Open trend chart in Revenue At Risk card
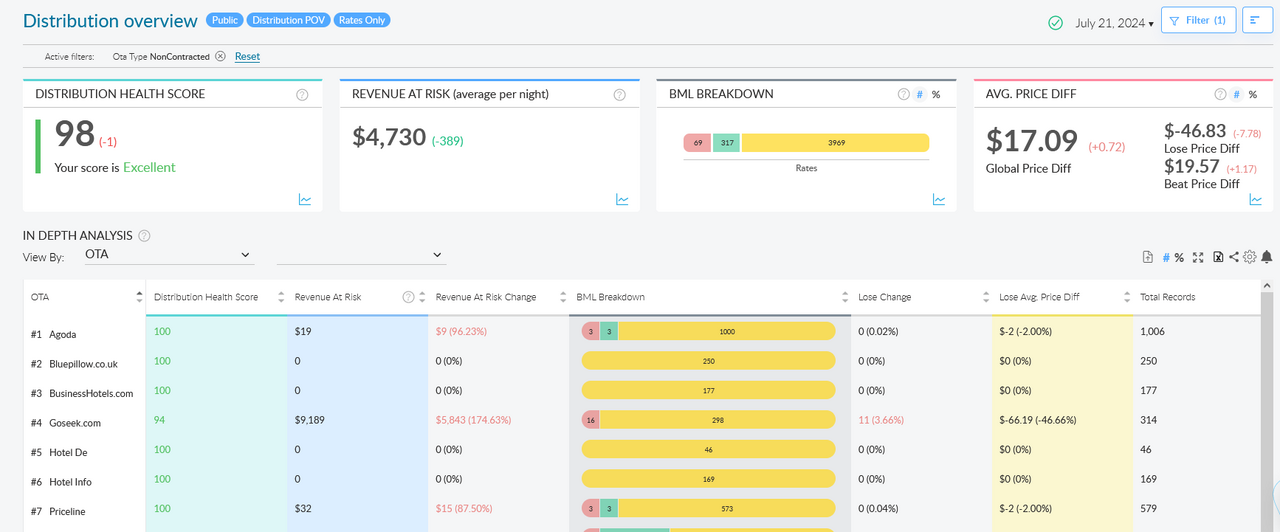1280x532 pixels. click(x=622, y=200)
